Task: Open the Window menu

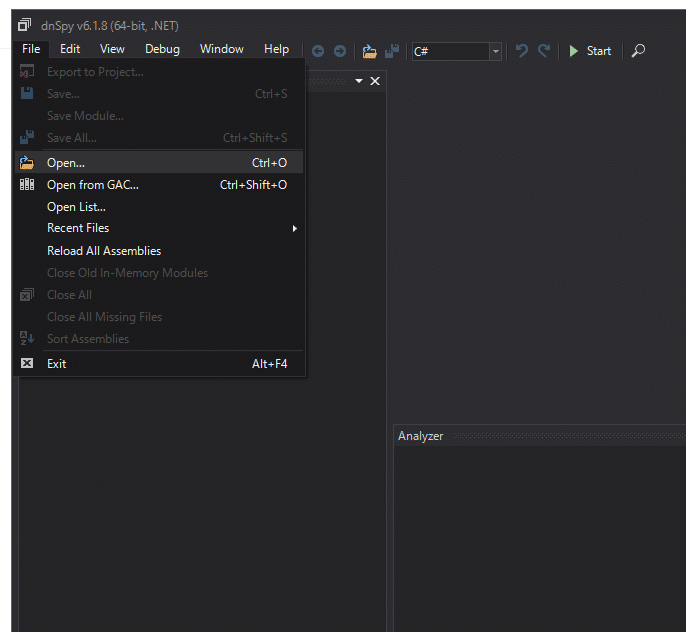Action: pyautogui.click(x=221, y=49)
